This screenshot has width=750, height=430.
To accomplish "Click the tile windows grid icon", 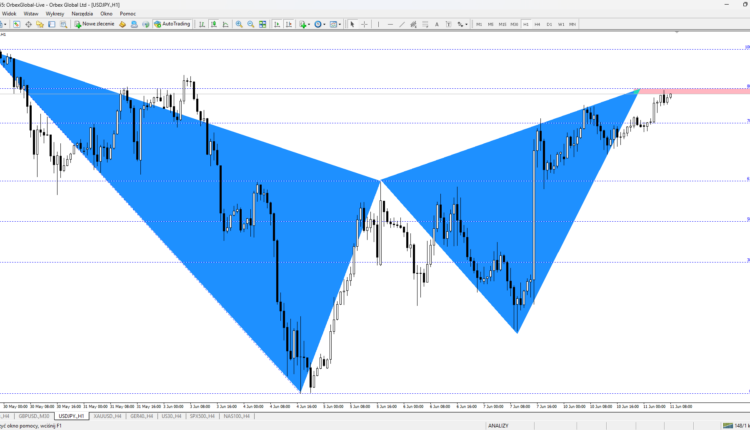I will pos(263,24).
